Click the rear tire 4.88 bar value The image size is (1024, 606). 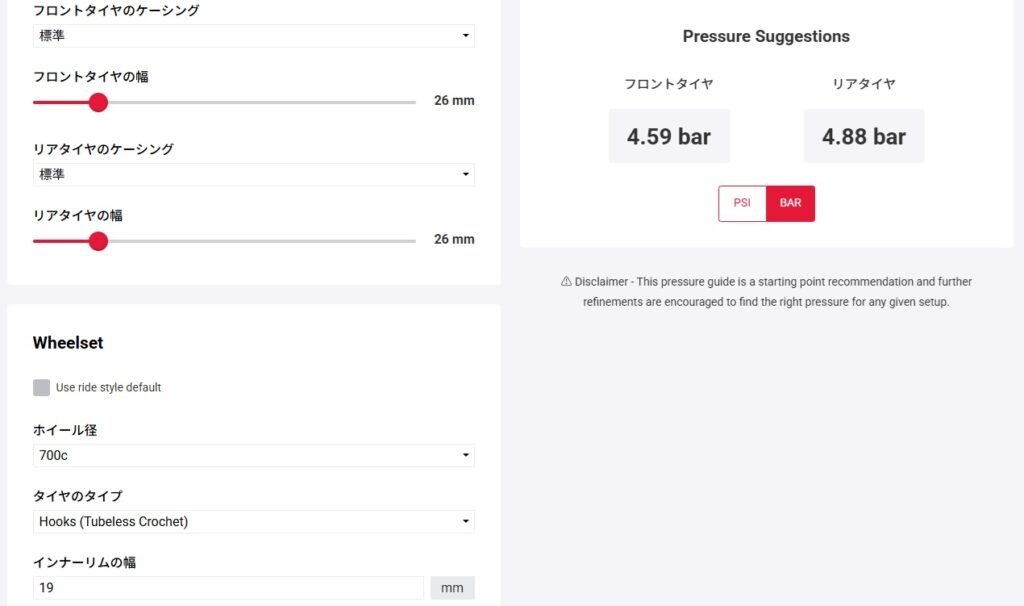pos(864,136)
